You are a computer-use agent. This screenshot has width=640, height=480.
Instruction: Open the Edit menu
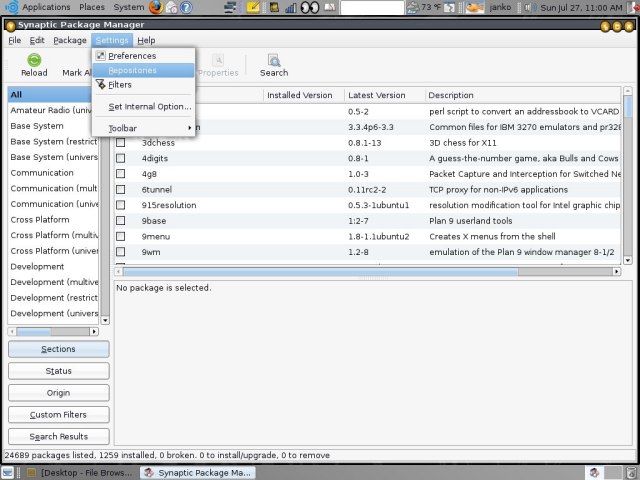37,40
